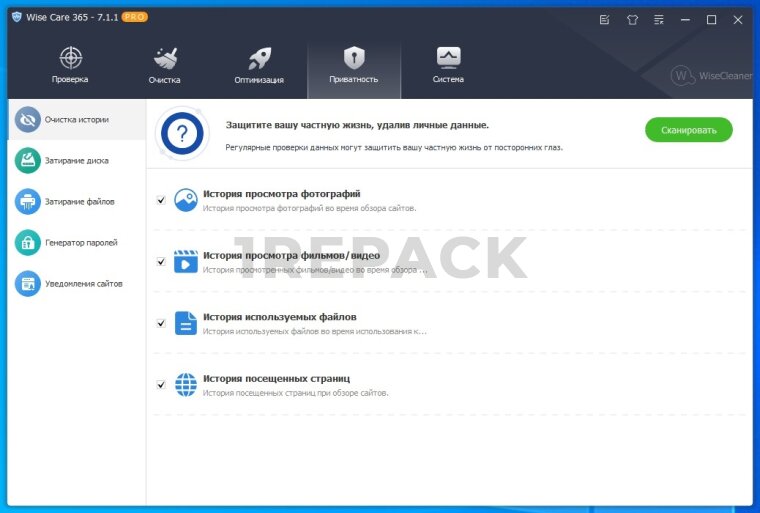Select Затирание файлов shredder icon

coord(28,201)
